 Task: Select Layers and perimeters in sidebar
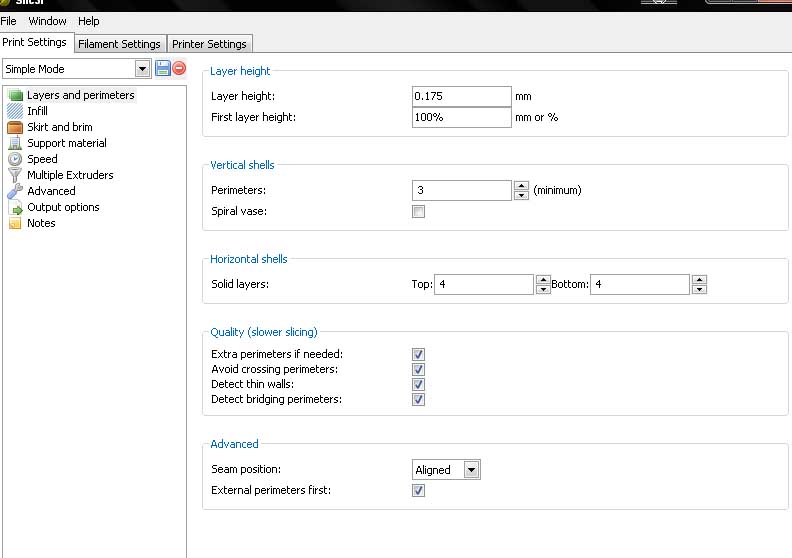pyautogui.click(x=81, y=95)
